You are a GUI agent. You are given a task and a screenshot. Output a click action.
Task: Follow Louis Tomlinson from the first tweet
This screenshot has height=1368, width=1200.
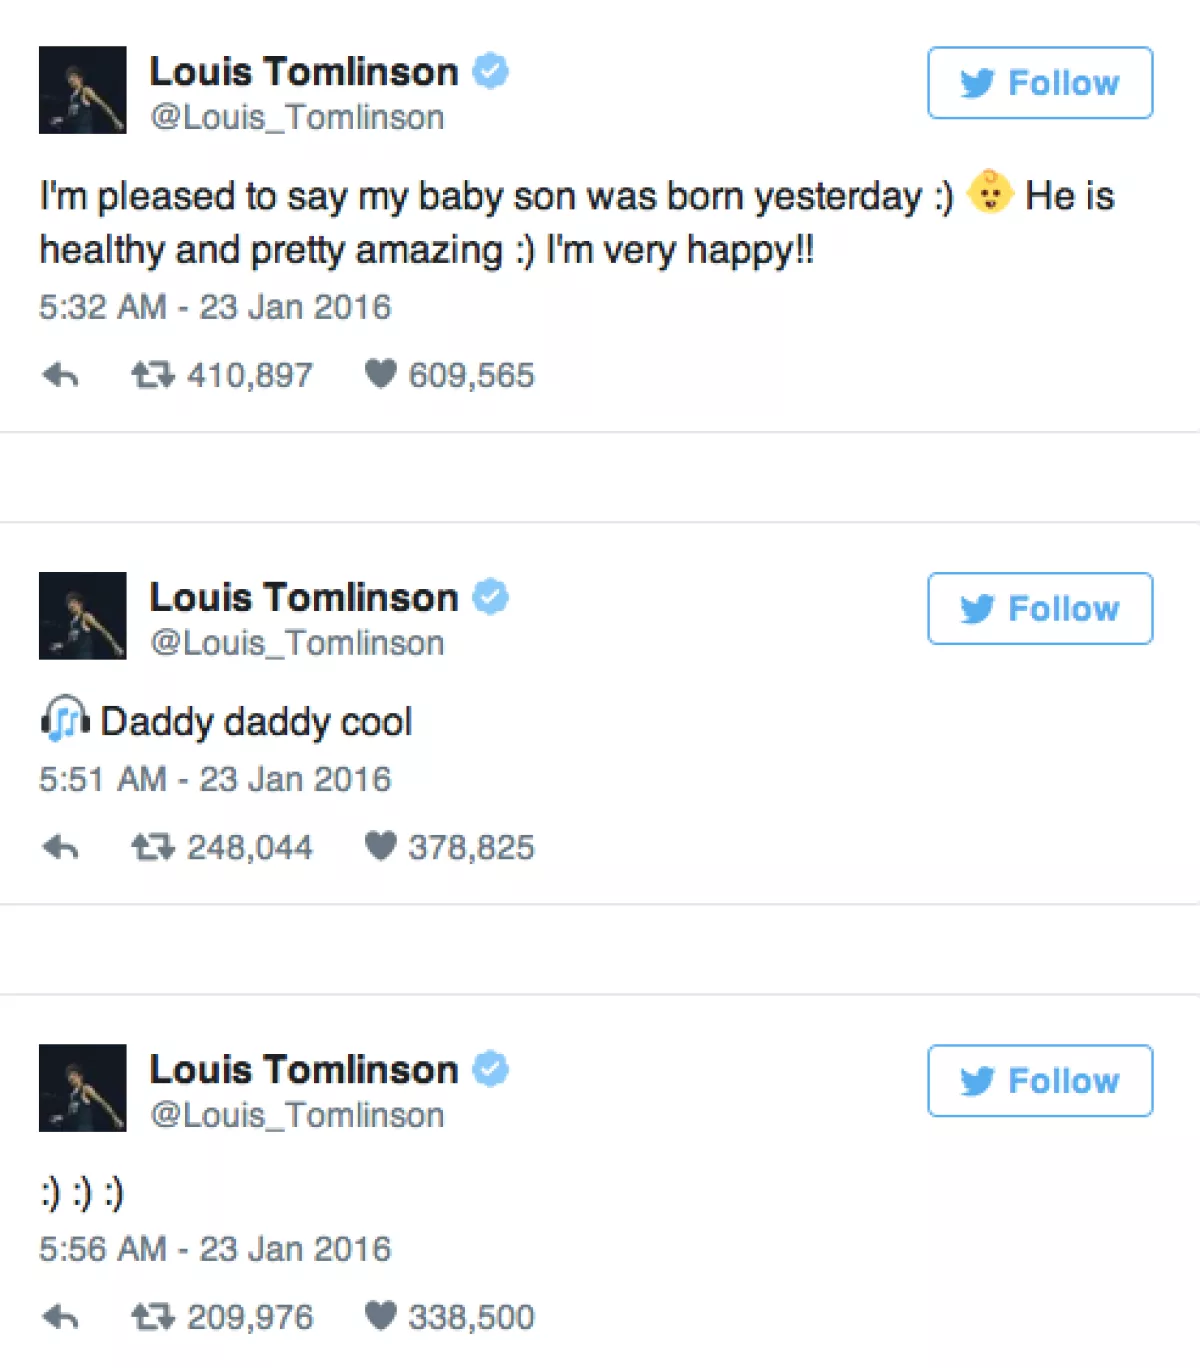[1040, 83]
